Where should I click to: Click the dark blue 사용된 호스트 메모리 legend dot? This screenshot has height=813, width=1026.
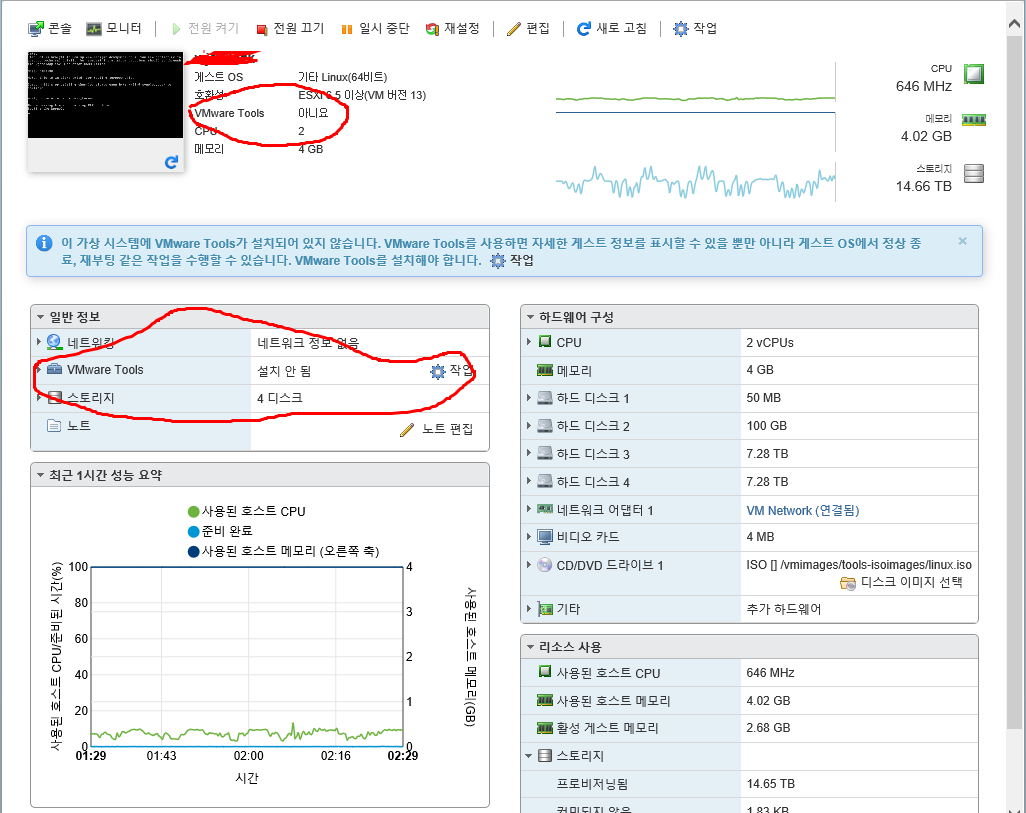tap(194, 551)
